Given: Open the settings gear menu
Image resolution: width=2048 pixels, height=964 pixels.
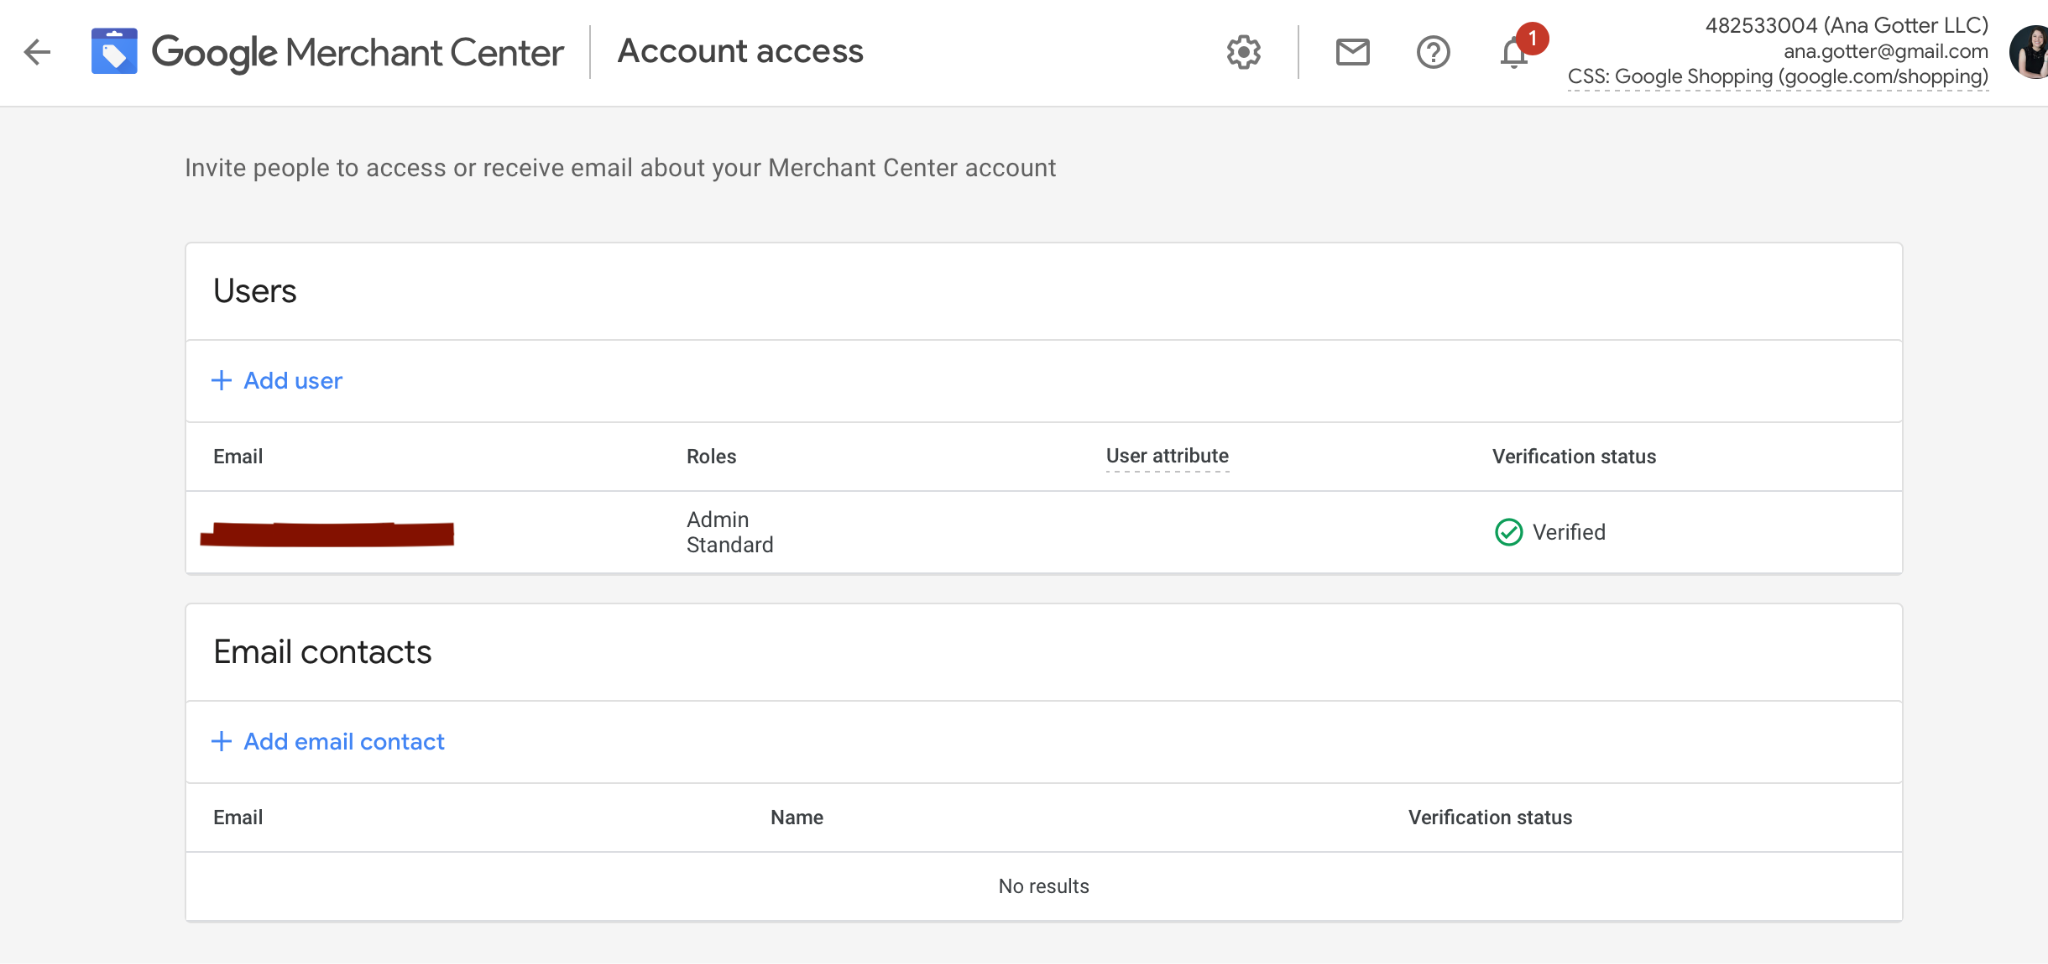Looking at the screenshot, I should pyautogui.click(x=1243, y=52).
